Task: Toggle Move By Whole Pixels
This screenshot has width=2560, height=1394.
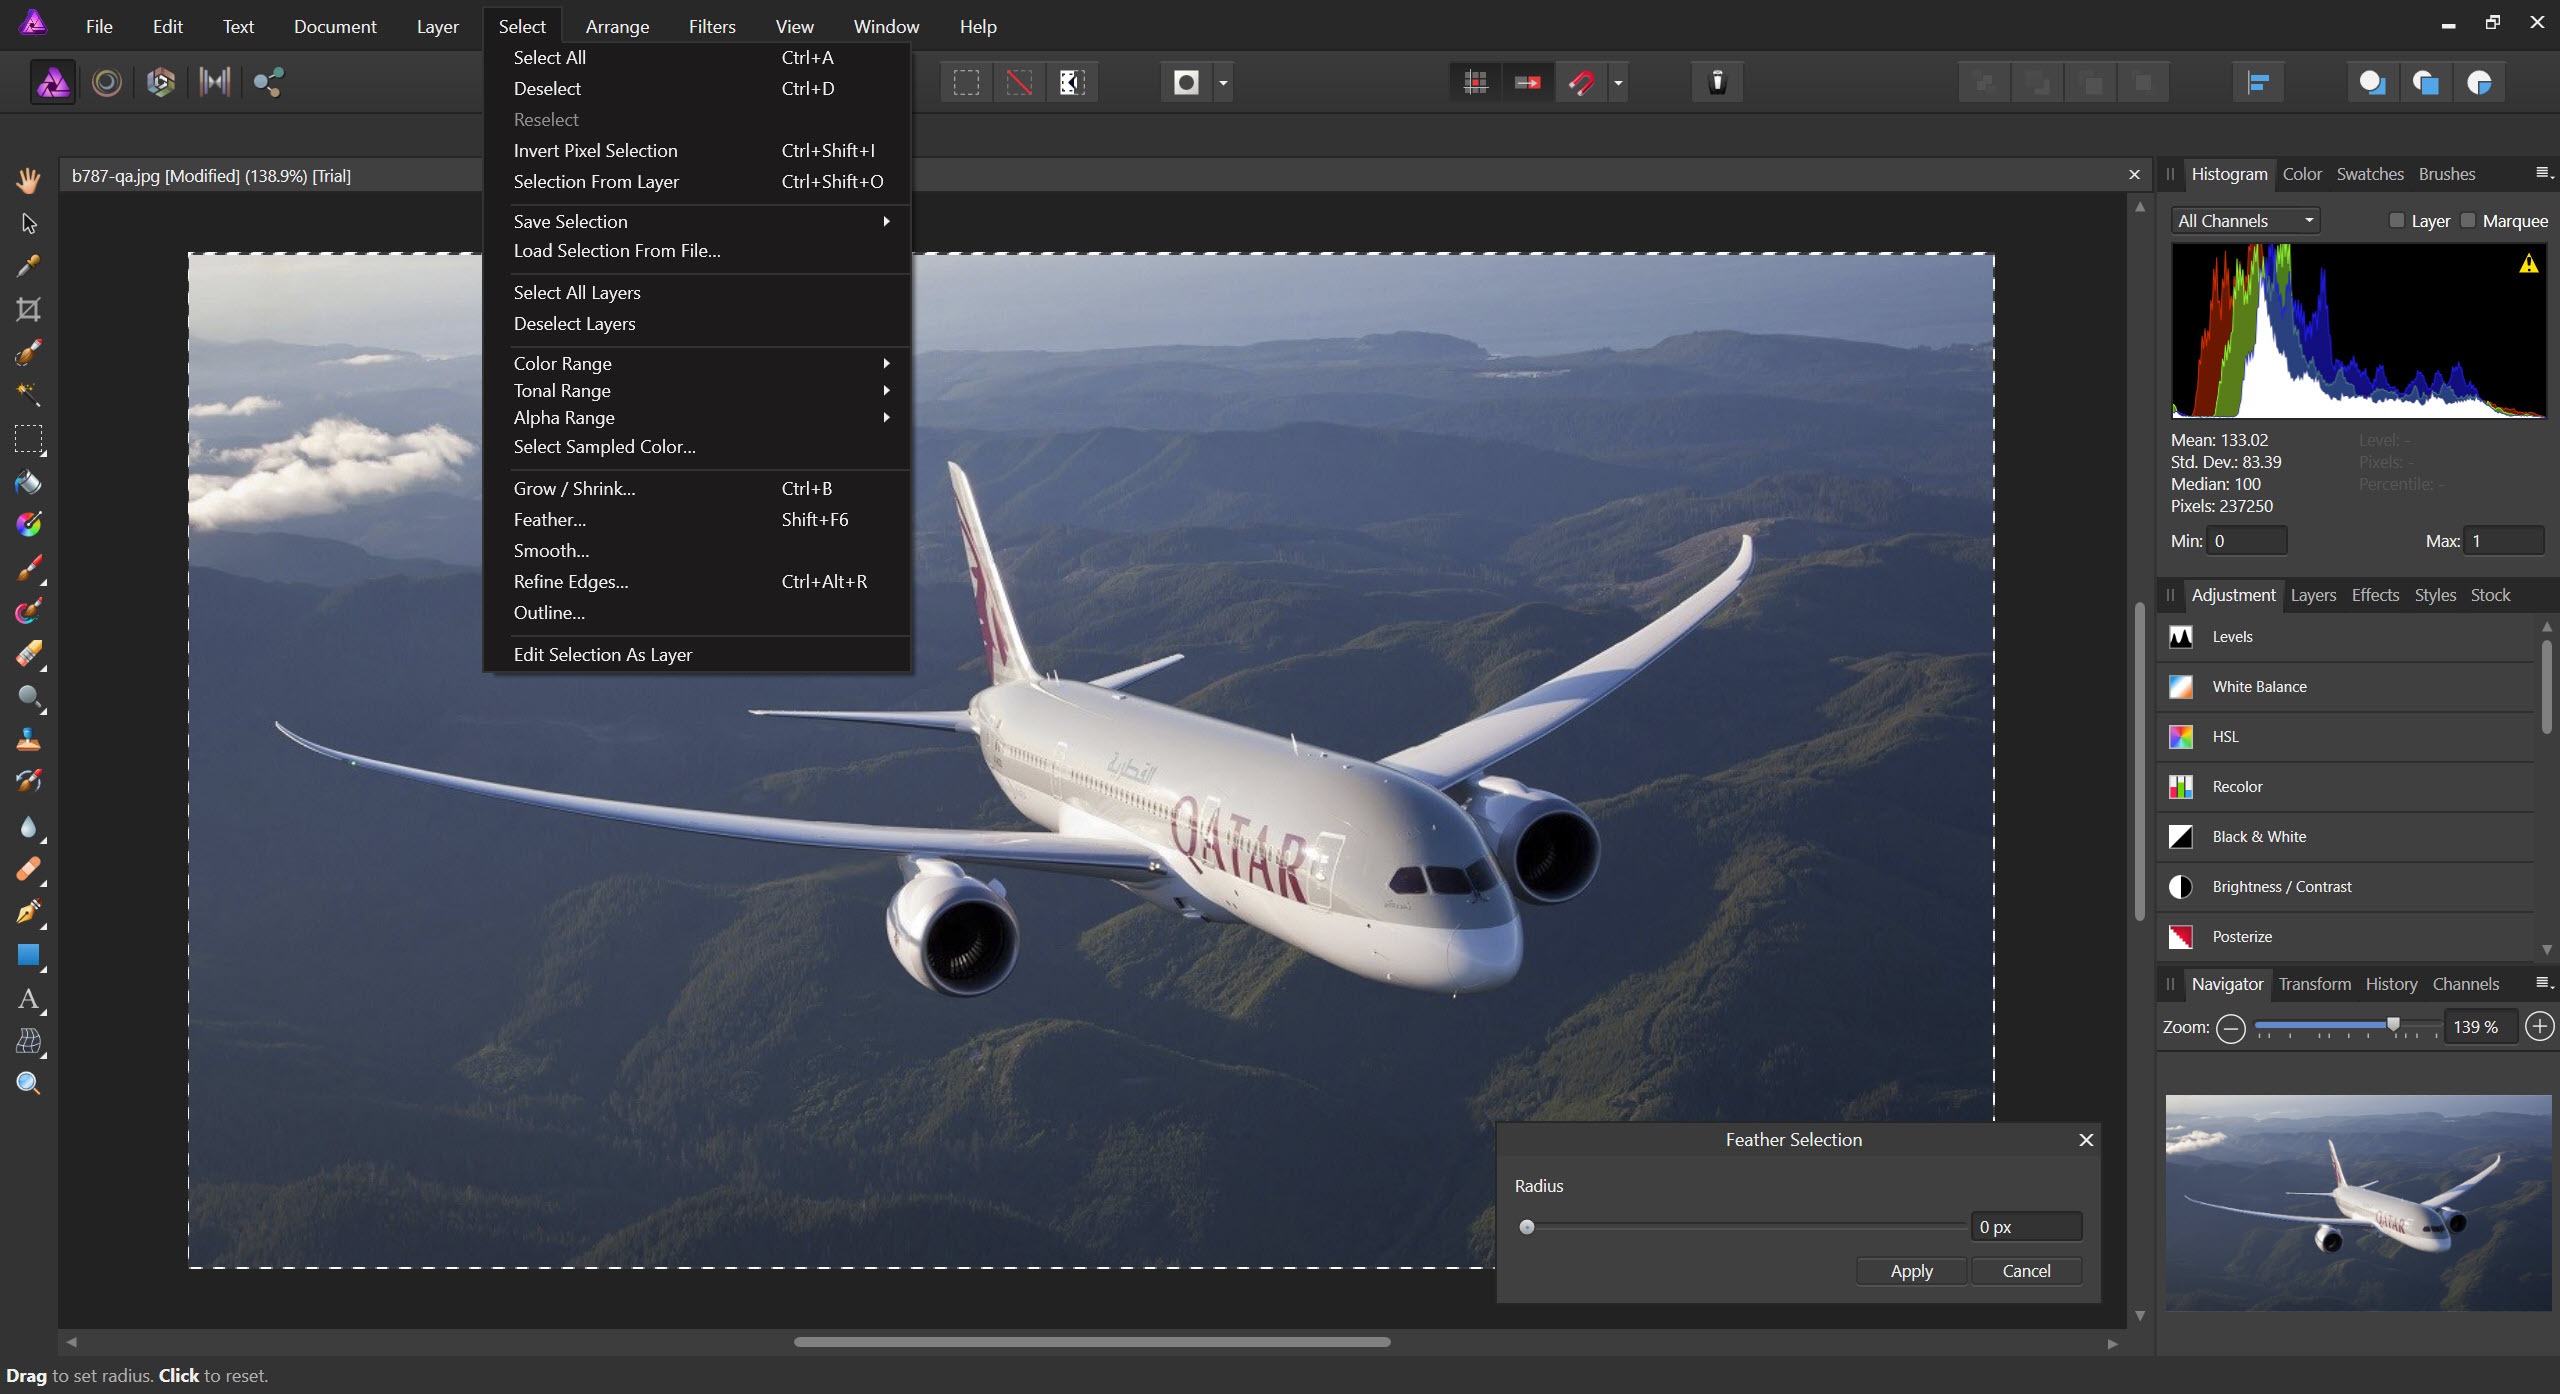Action: tap(1528, 82)
